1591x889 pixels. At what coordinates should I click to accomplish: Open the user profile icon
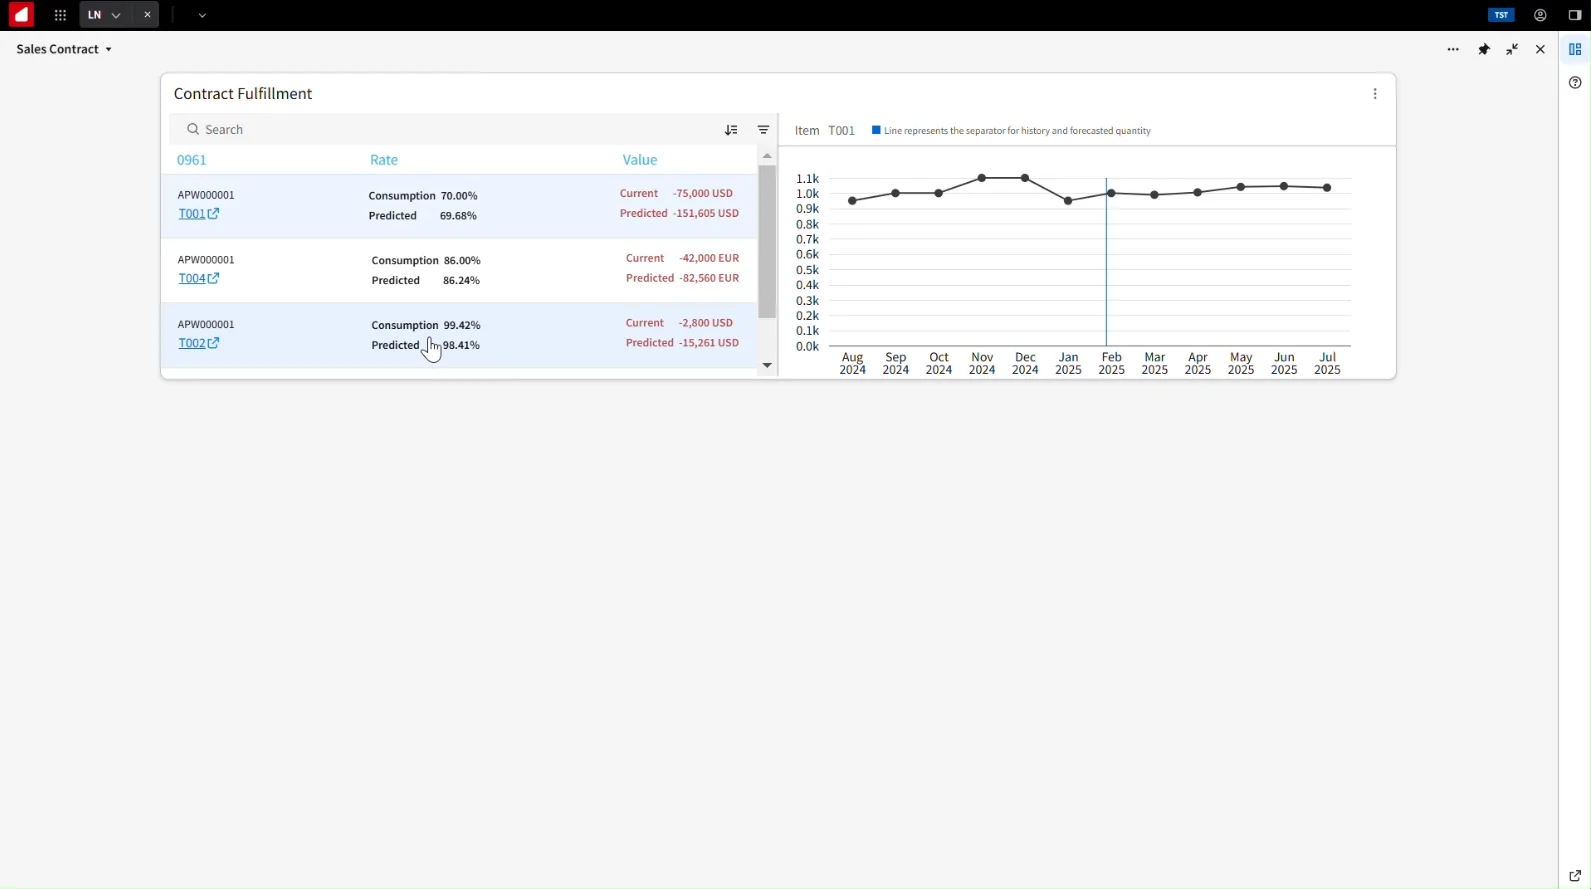pos(1540,15)
